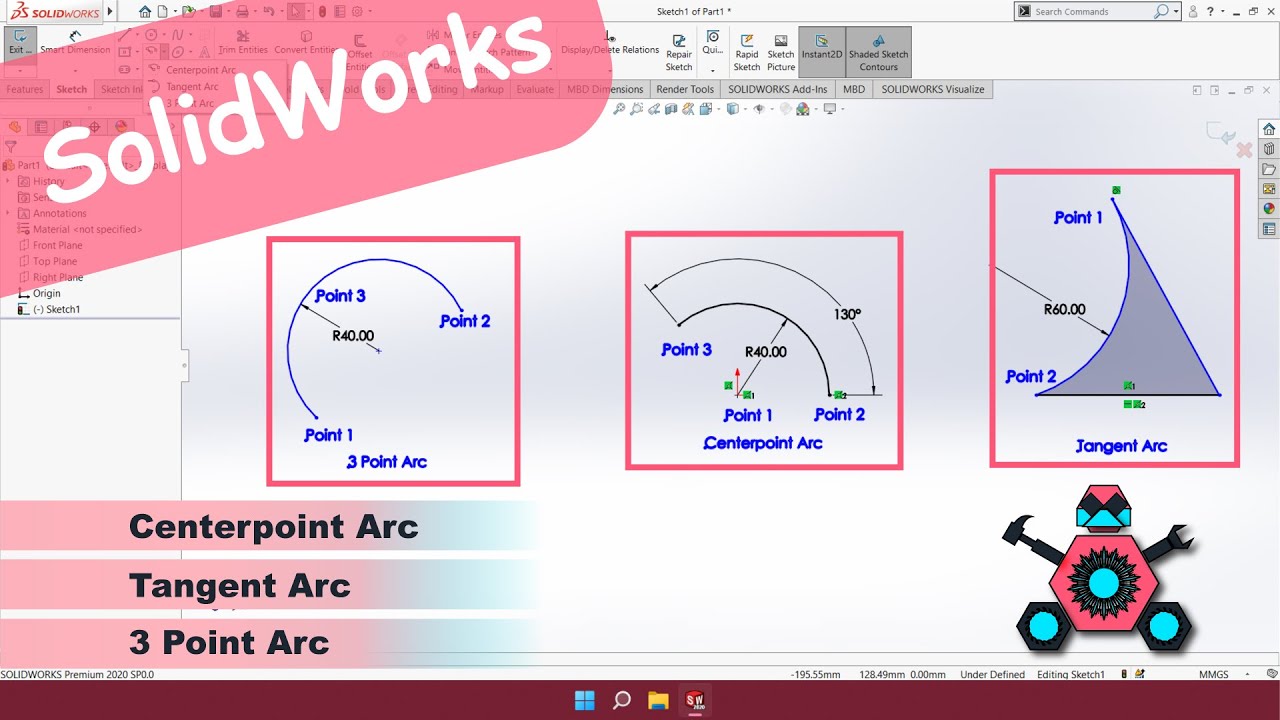Click Editing Sketch1 in the status bar

click(x=1071, y=674)
